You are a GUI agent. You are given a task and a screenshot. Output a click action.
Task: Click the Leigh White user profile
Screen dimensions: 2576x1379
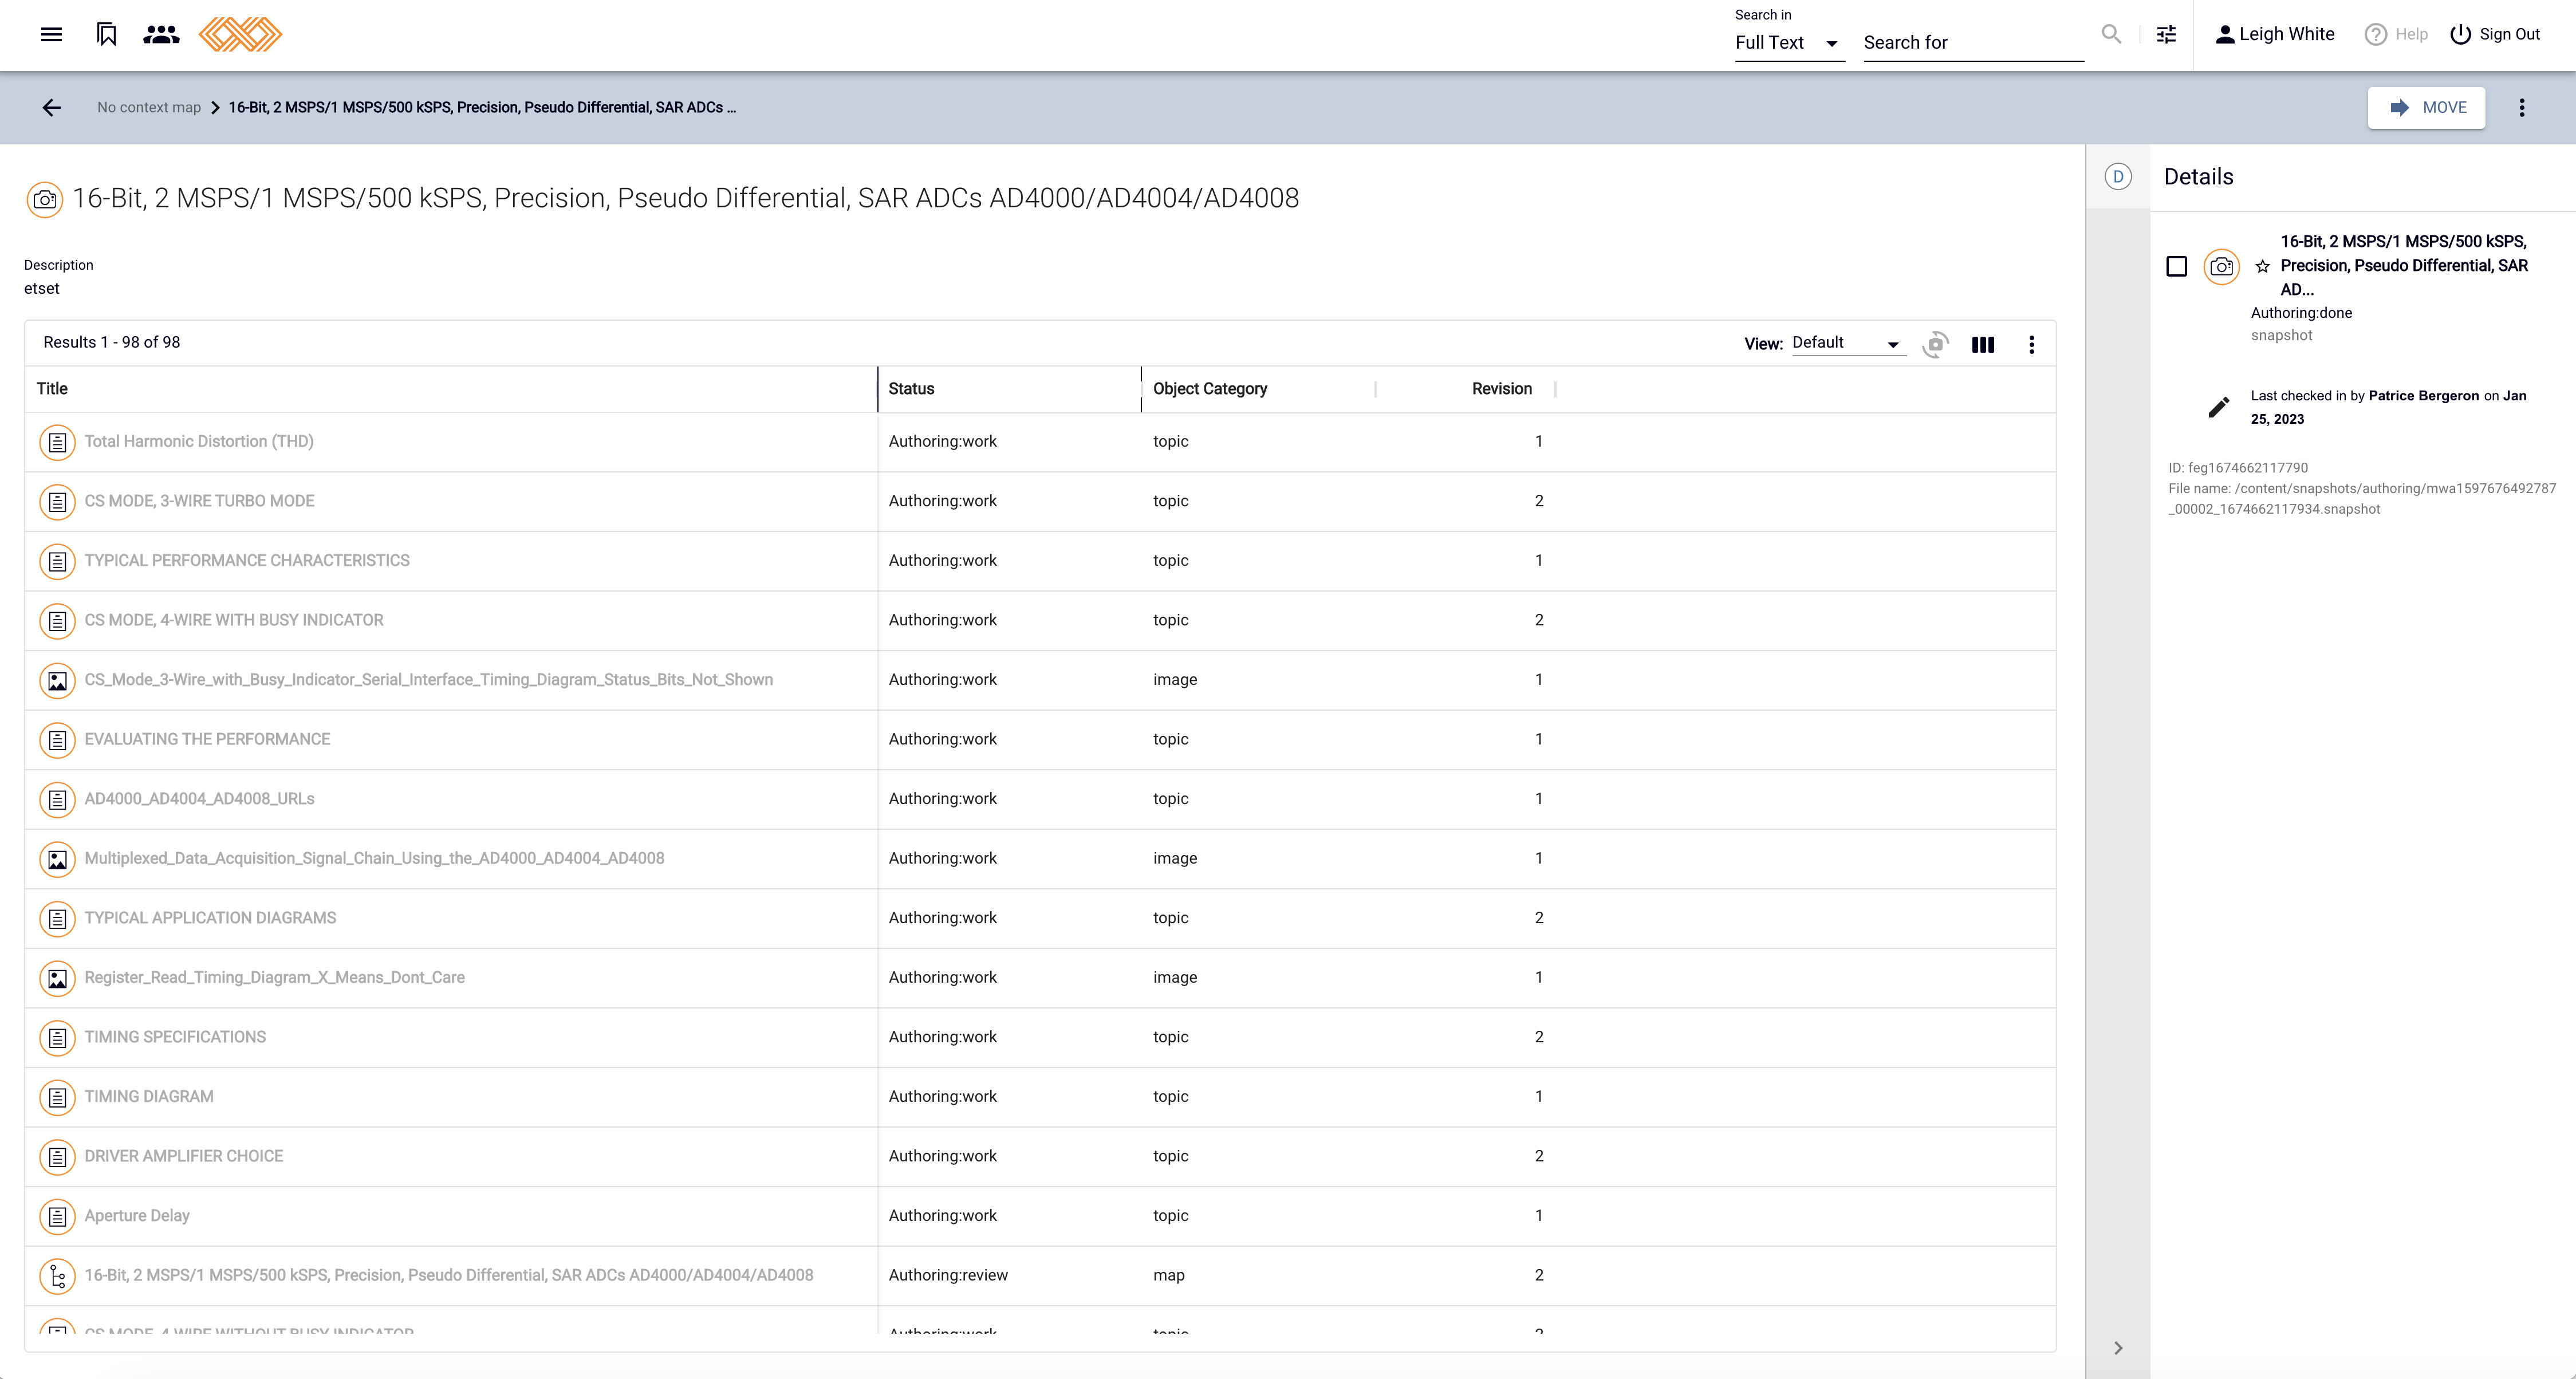point(2275,34)
